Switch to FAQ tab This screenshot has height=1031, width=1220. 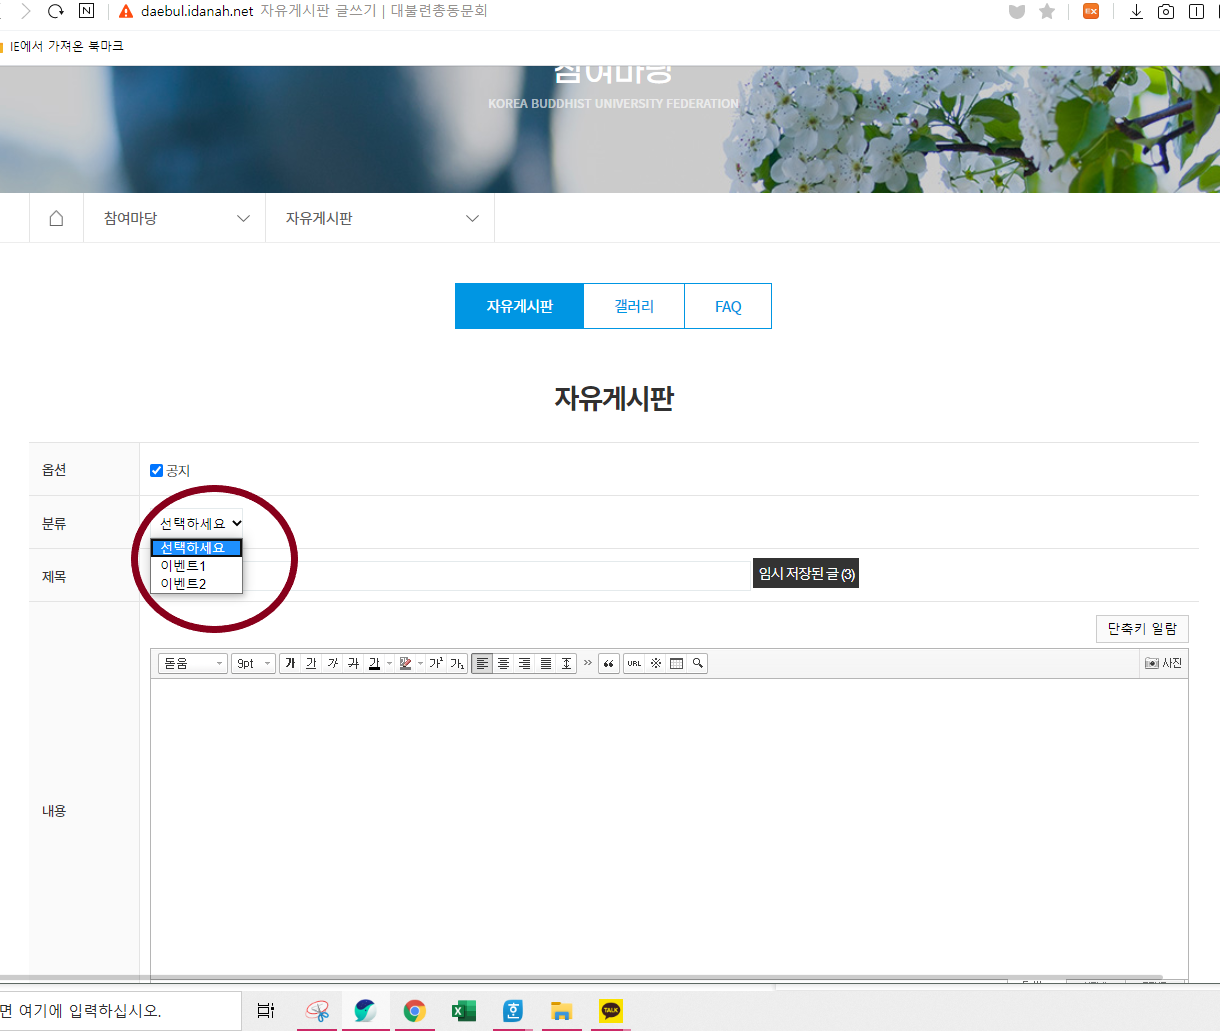[728, 306]
